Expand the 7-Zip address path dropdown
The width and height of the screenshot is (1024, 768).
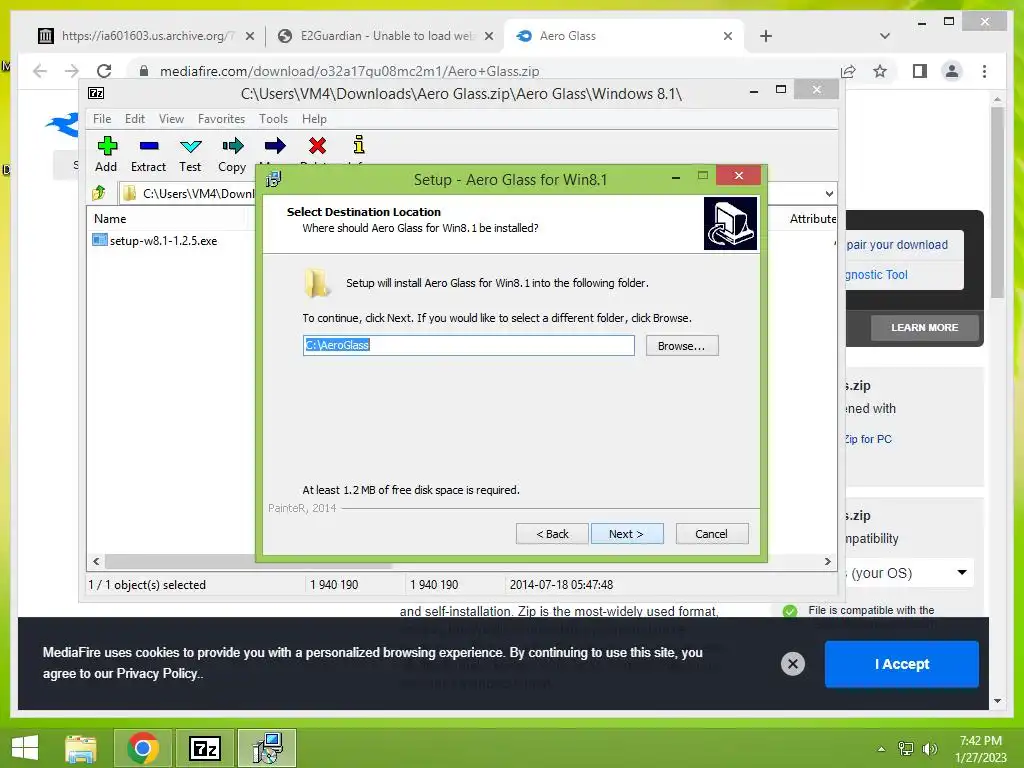click(x=829, y=193)
